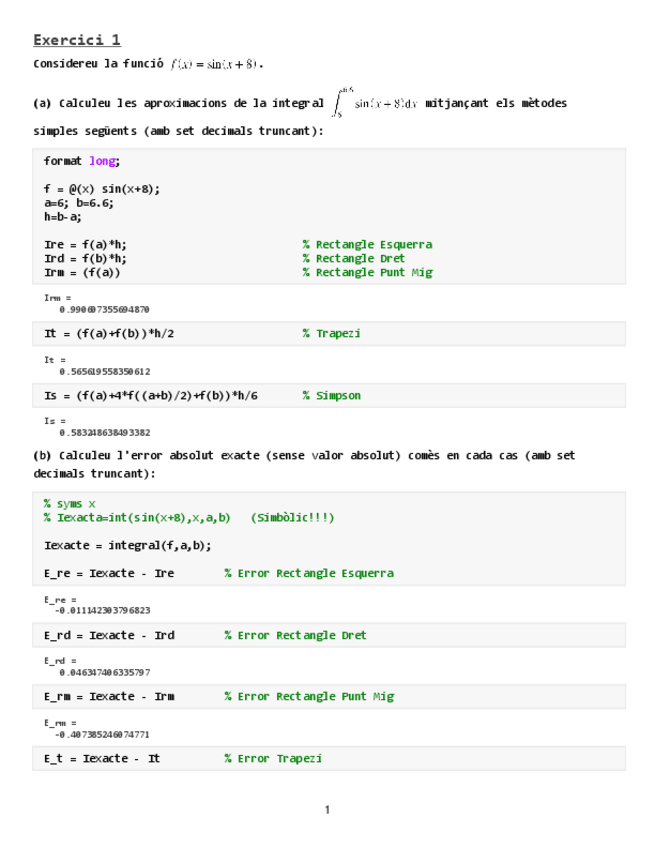This screenshot has width=655, height=848.
Task: Click the "% Rectangle Punt Mig" comment
Action: [x=367, y=272]
